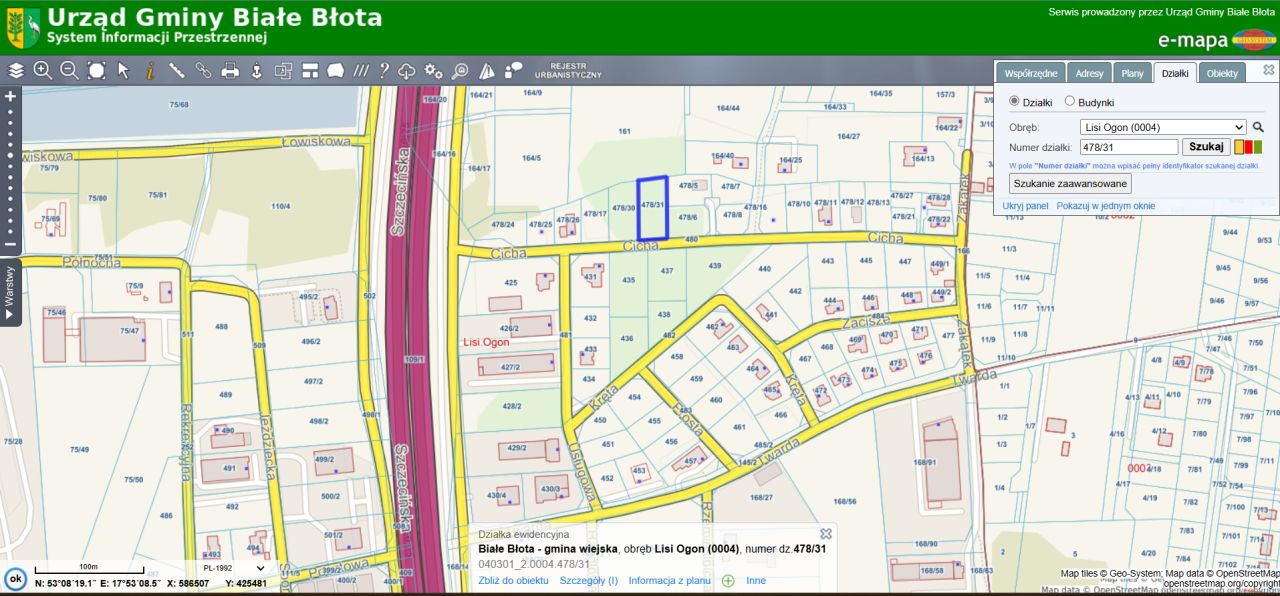
Task: Switch to the Współrzędne tab
Action: click(x=1030, y=73)
